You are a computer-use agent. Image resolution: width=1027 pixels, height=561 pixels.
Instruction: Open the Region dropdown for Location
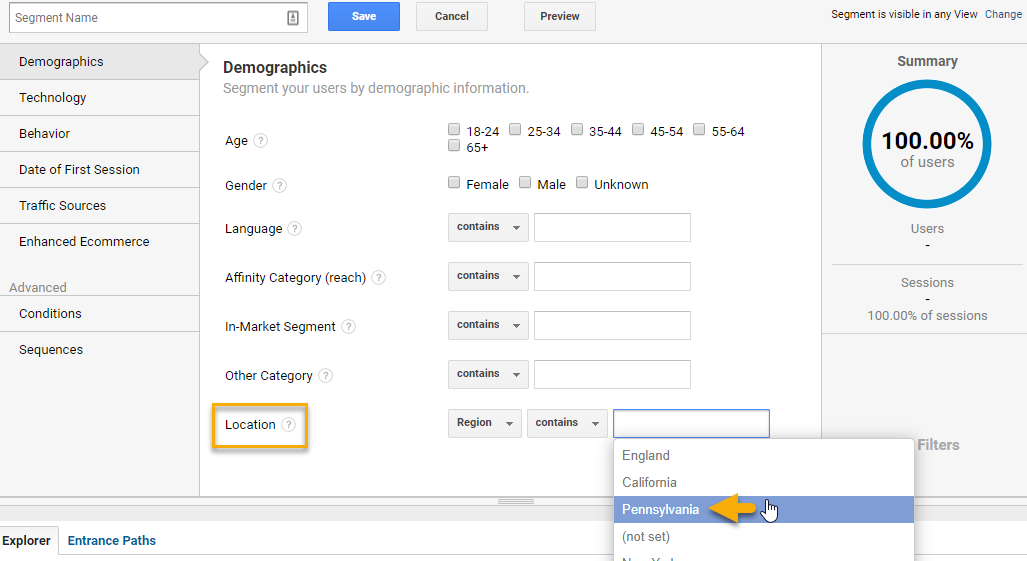[484, 423]
